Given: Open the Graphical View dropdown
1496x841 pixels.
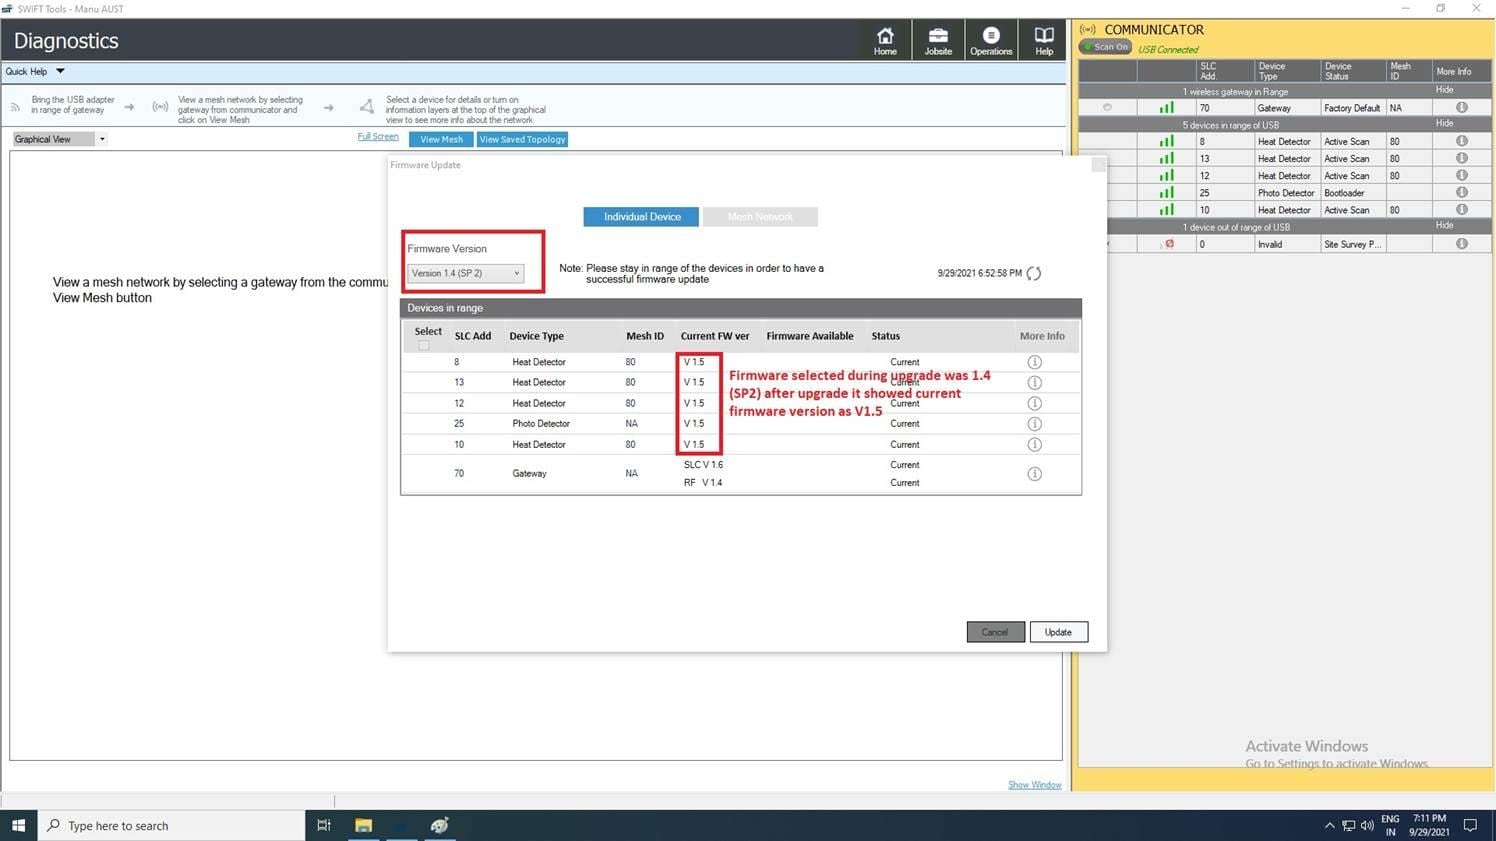Looking at the screenshot, I should point(59,139).
